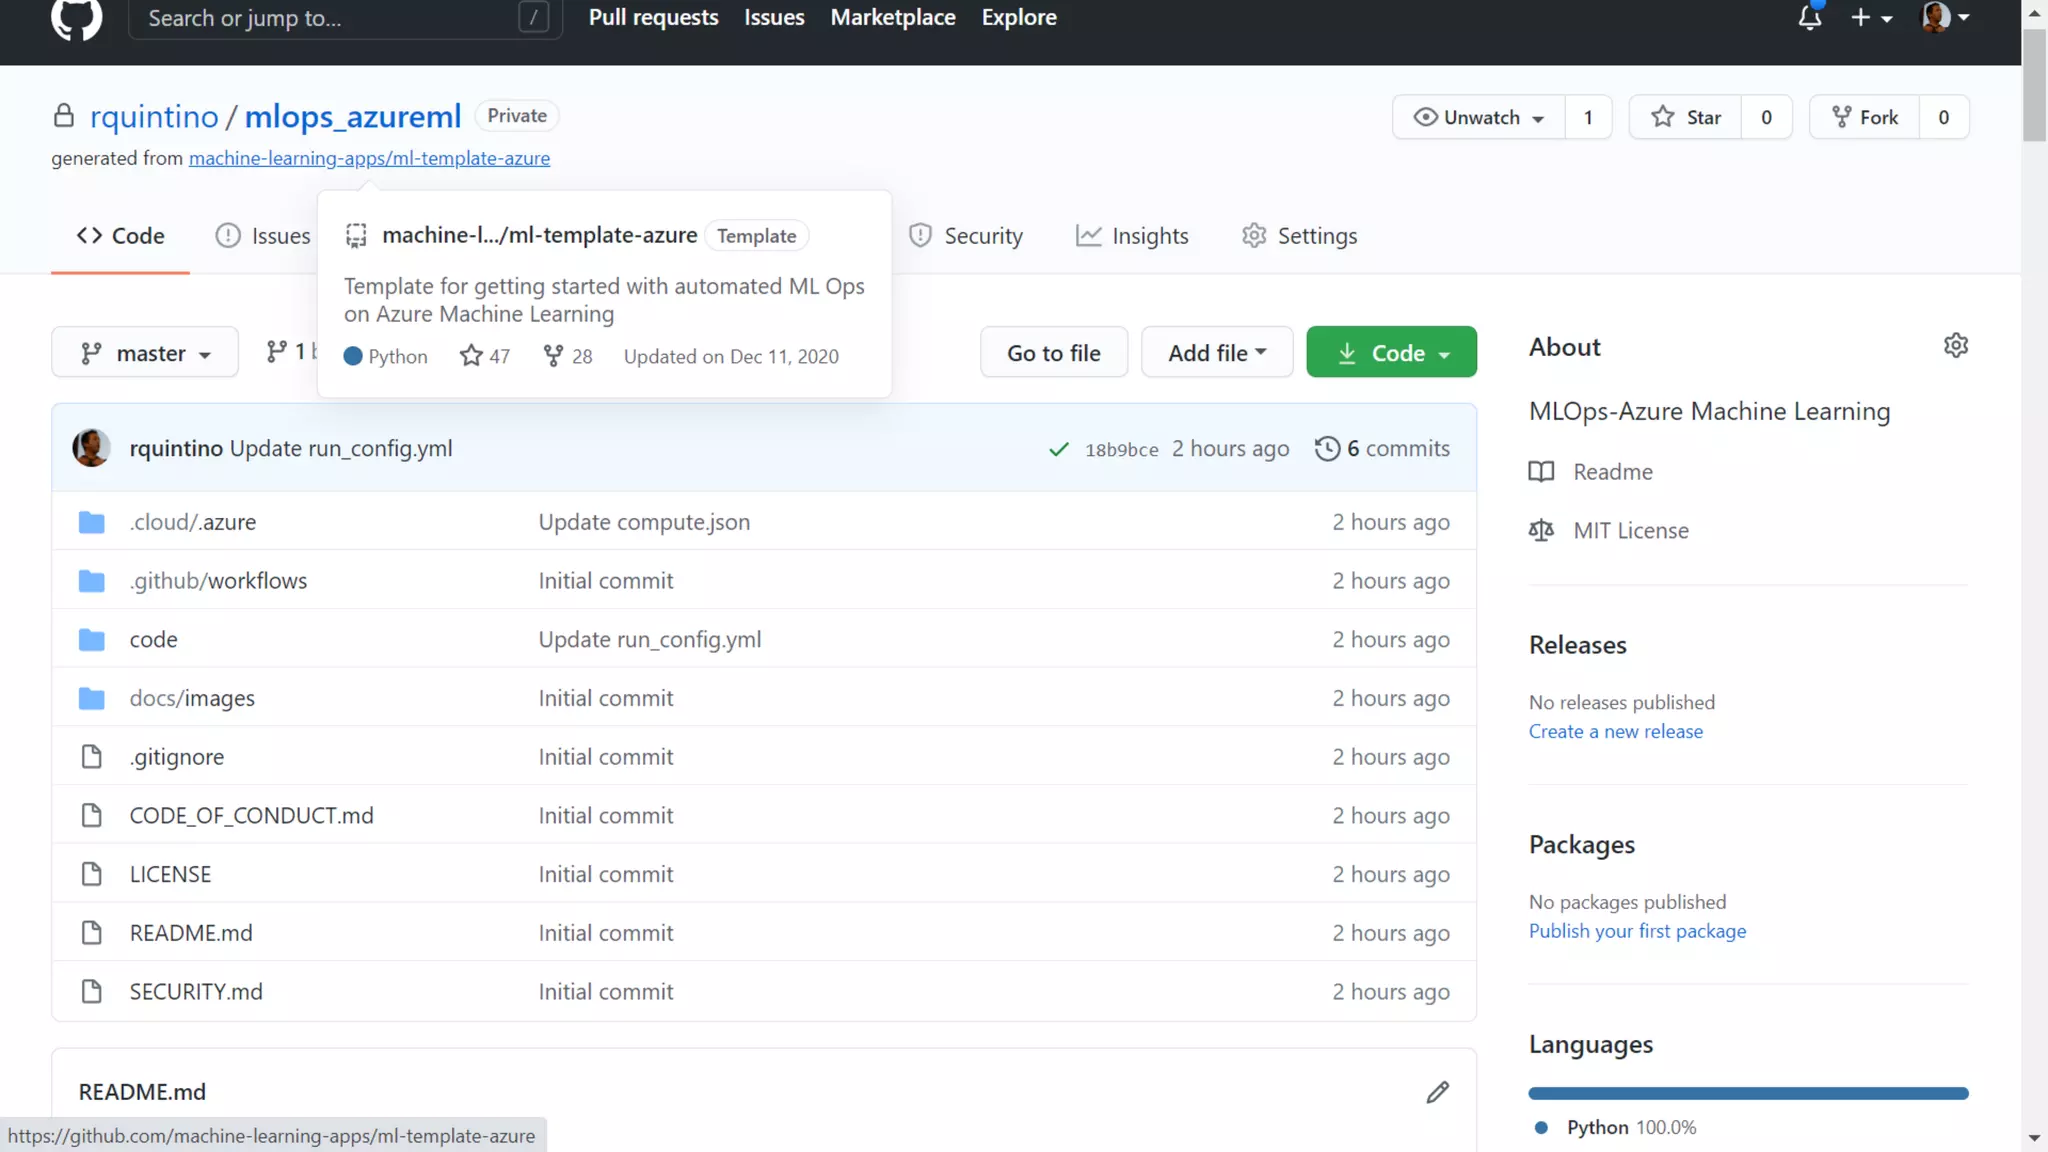
Task: Open the notifications bell
Action: tap(1809, 18)
